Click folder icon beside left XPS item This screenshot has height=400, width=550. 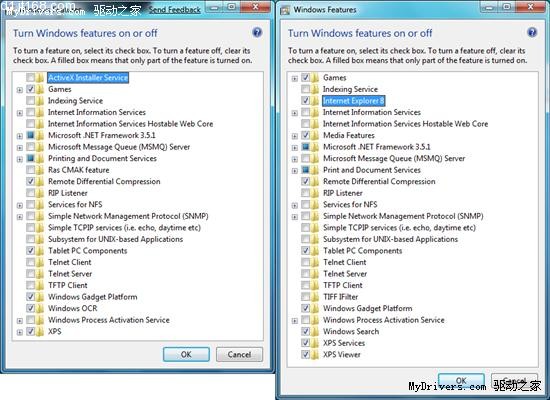40,331
